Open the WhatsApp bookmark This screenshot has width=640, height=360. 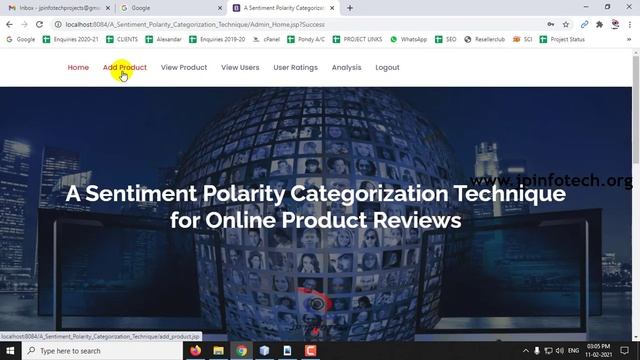(409, 39)
